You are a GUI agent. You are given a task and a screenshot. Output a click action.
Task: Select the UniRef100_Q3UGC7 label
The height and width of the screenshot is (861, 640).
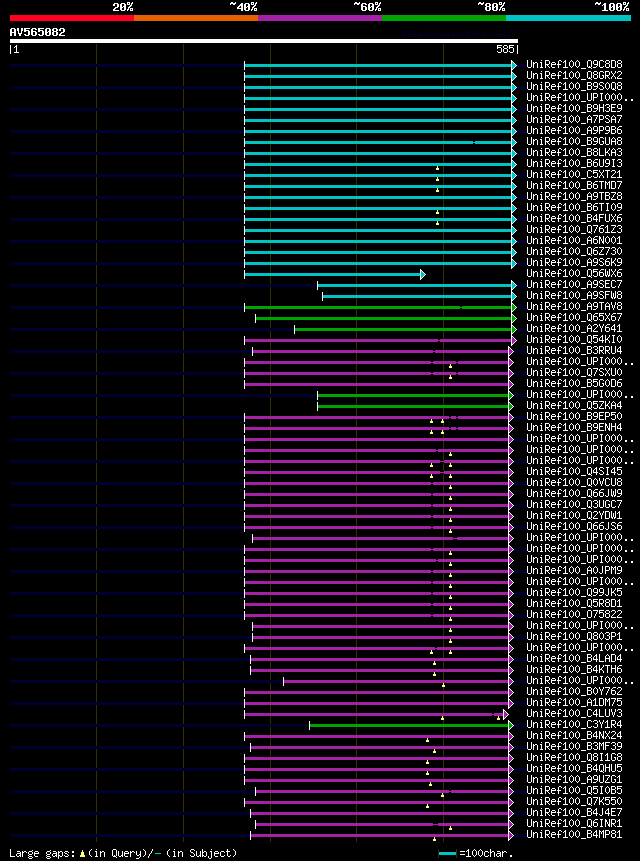pyautogui.click(x=574, y=504)
